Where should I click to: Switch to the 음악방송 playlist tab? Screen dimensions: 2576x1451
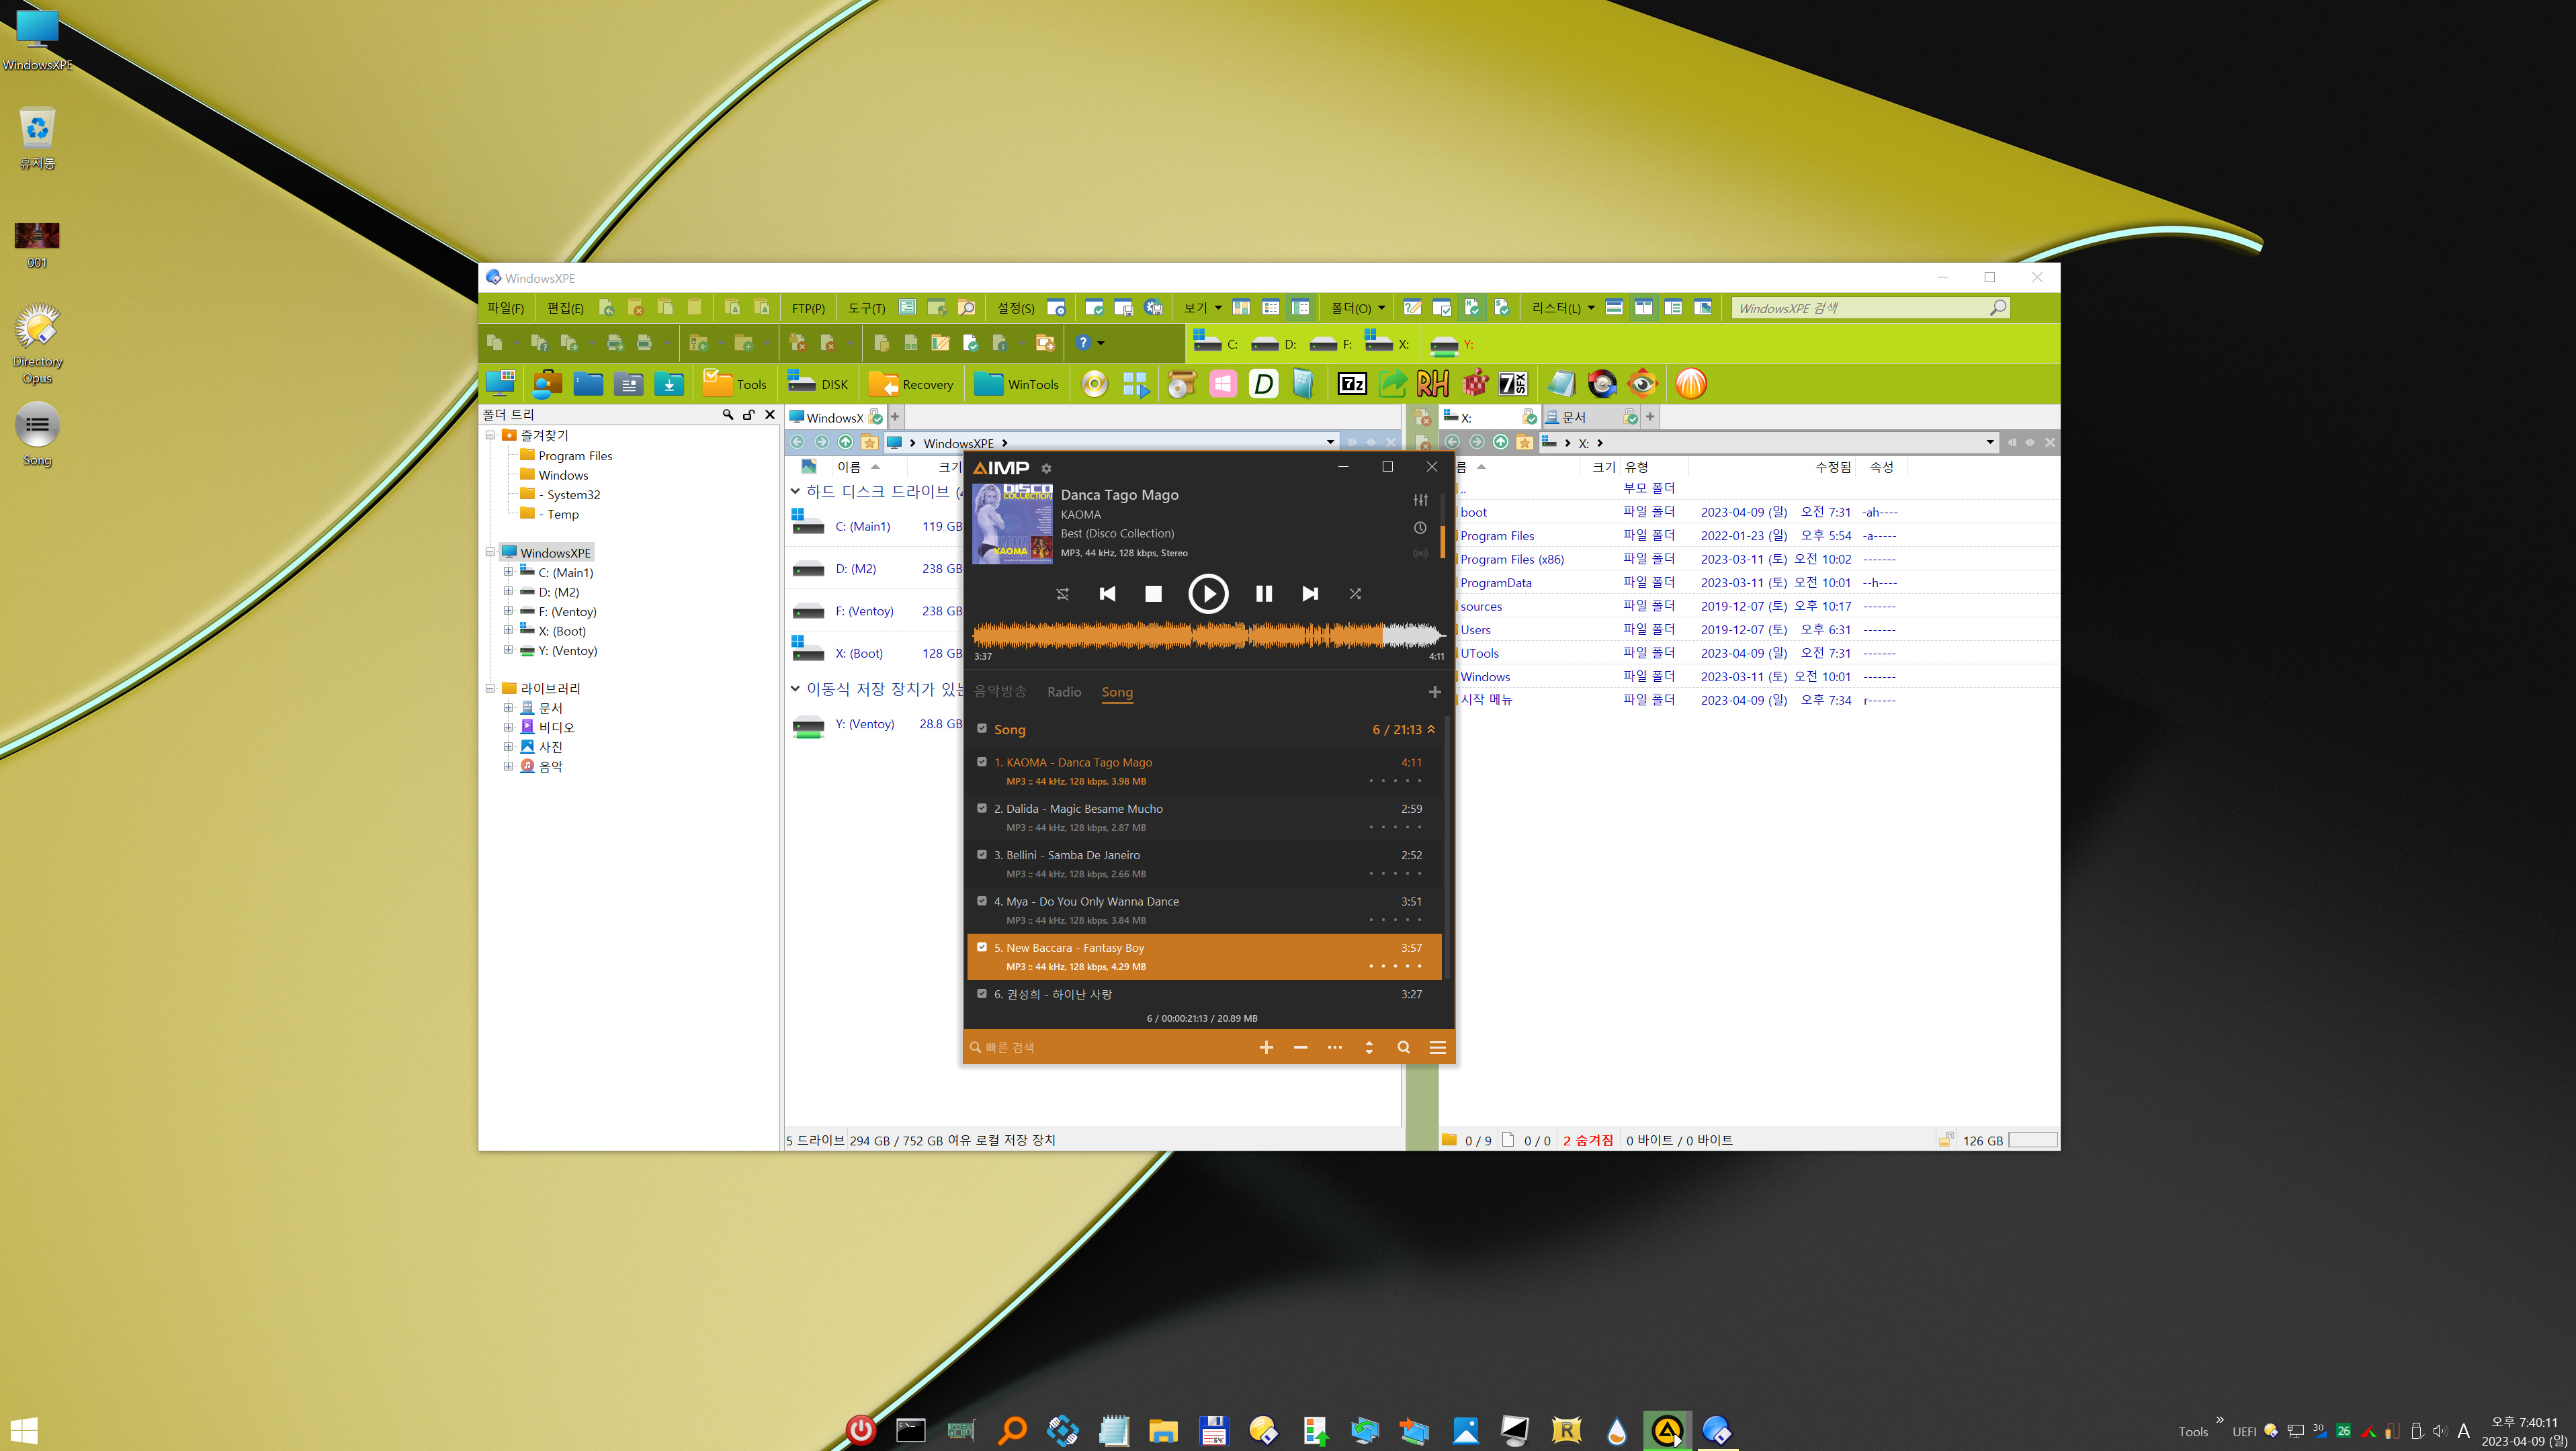1000,692
